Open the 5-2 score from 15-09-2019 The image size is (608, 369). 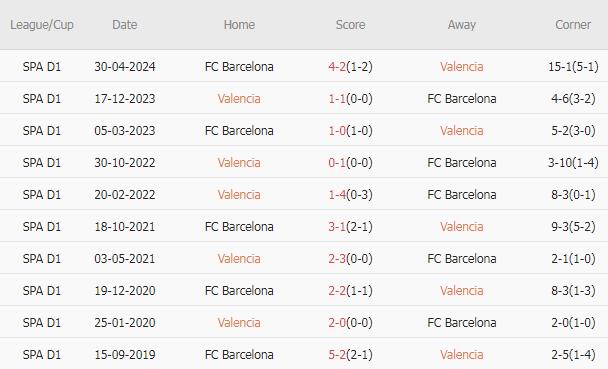[337, 355]
